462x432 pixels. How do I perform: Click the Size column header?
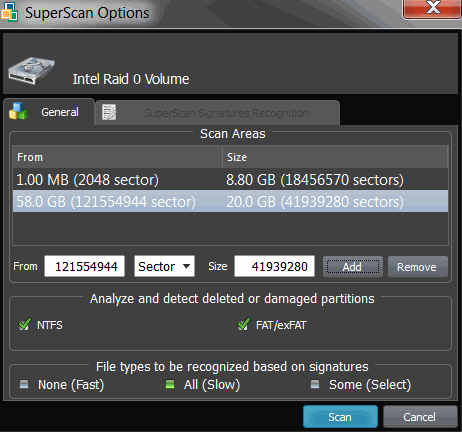[x=335, y=157]
